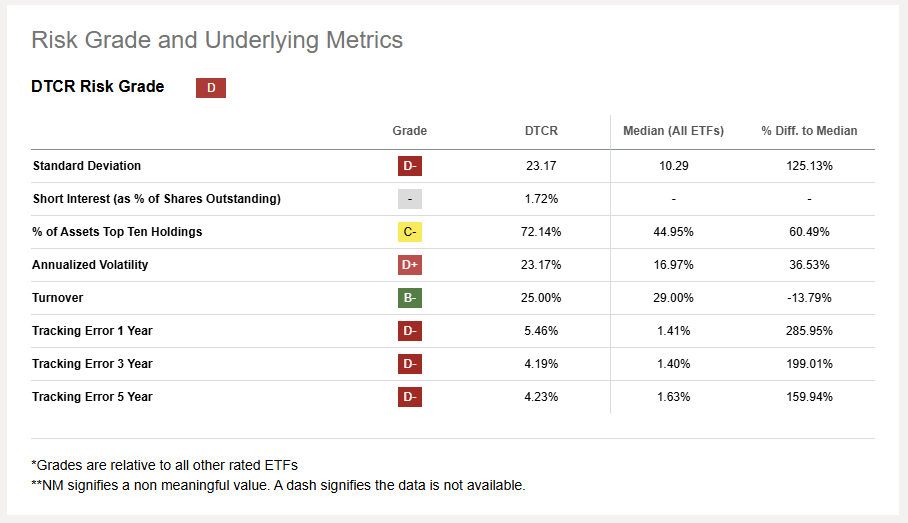Image resolution: width=908 pixels, height=523 pixels.
Task: Click the 285.95% difference value
Action: coord(809,331)
